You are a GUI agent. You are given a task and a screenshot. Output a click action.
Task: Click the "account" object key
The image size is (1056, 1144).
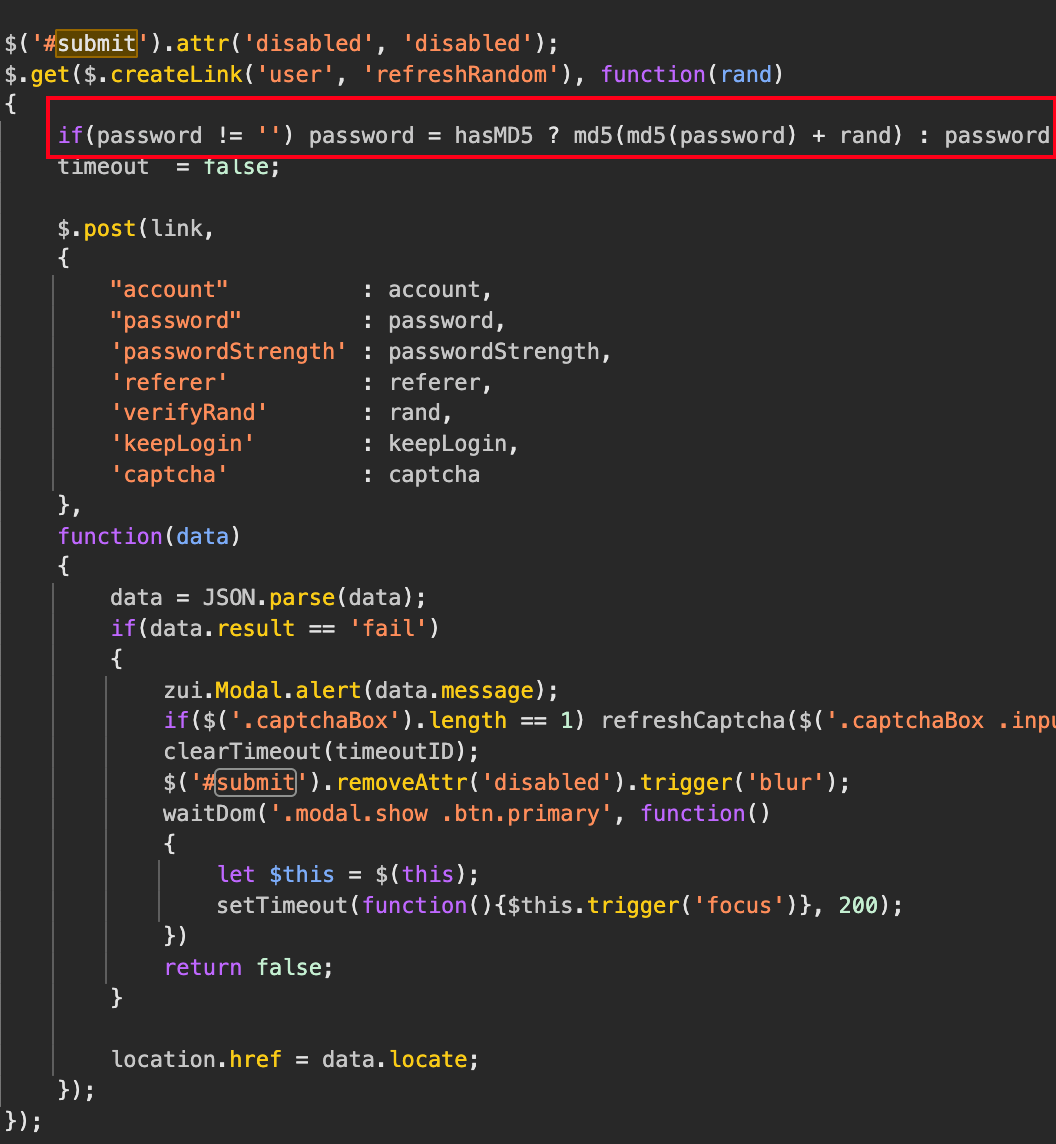(x=169, y=289)
